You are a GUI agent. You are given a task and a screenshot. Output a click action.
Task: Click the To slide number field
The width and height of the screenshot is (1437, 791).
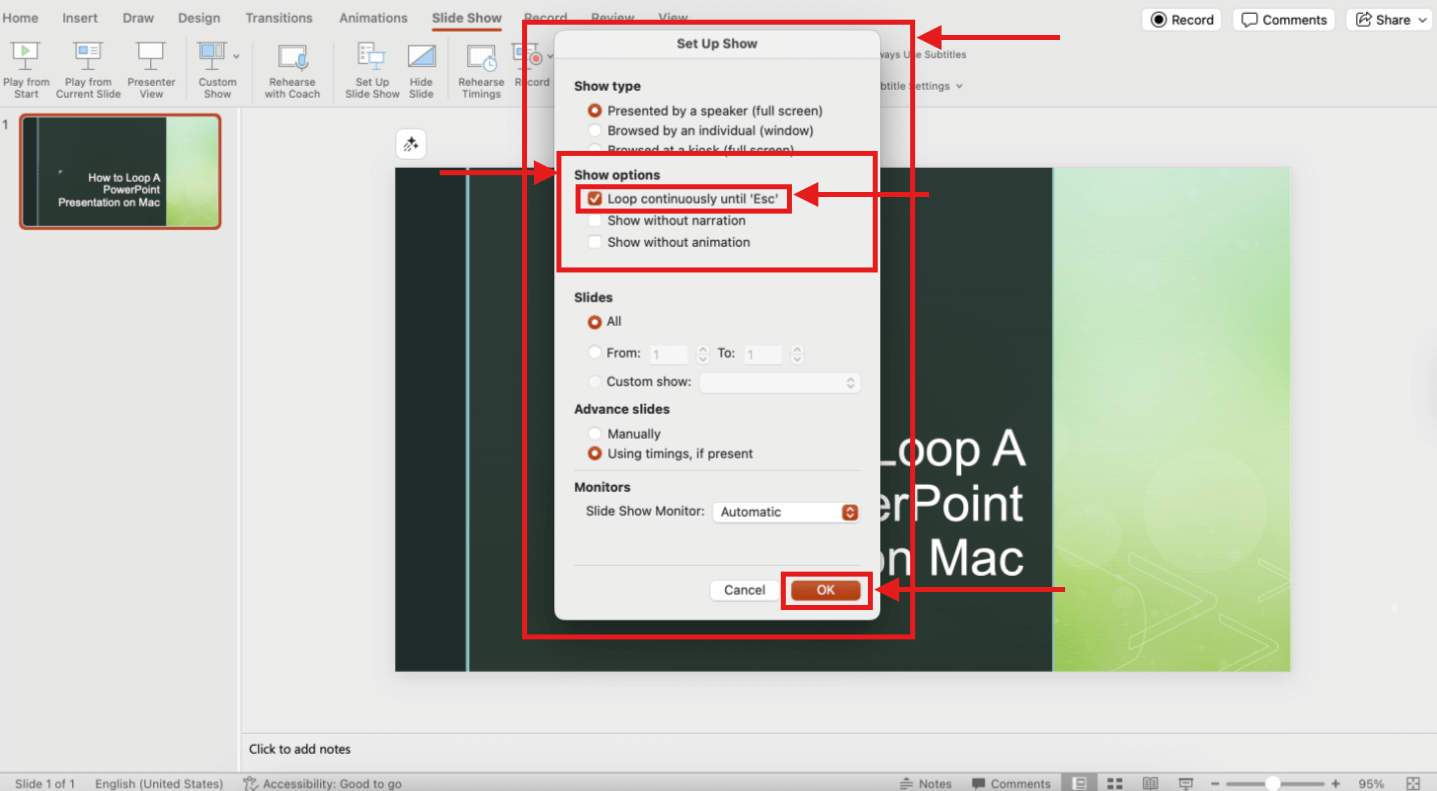763,354
